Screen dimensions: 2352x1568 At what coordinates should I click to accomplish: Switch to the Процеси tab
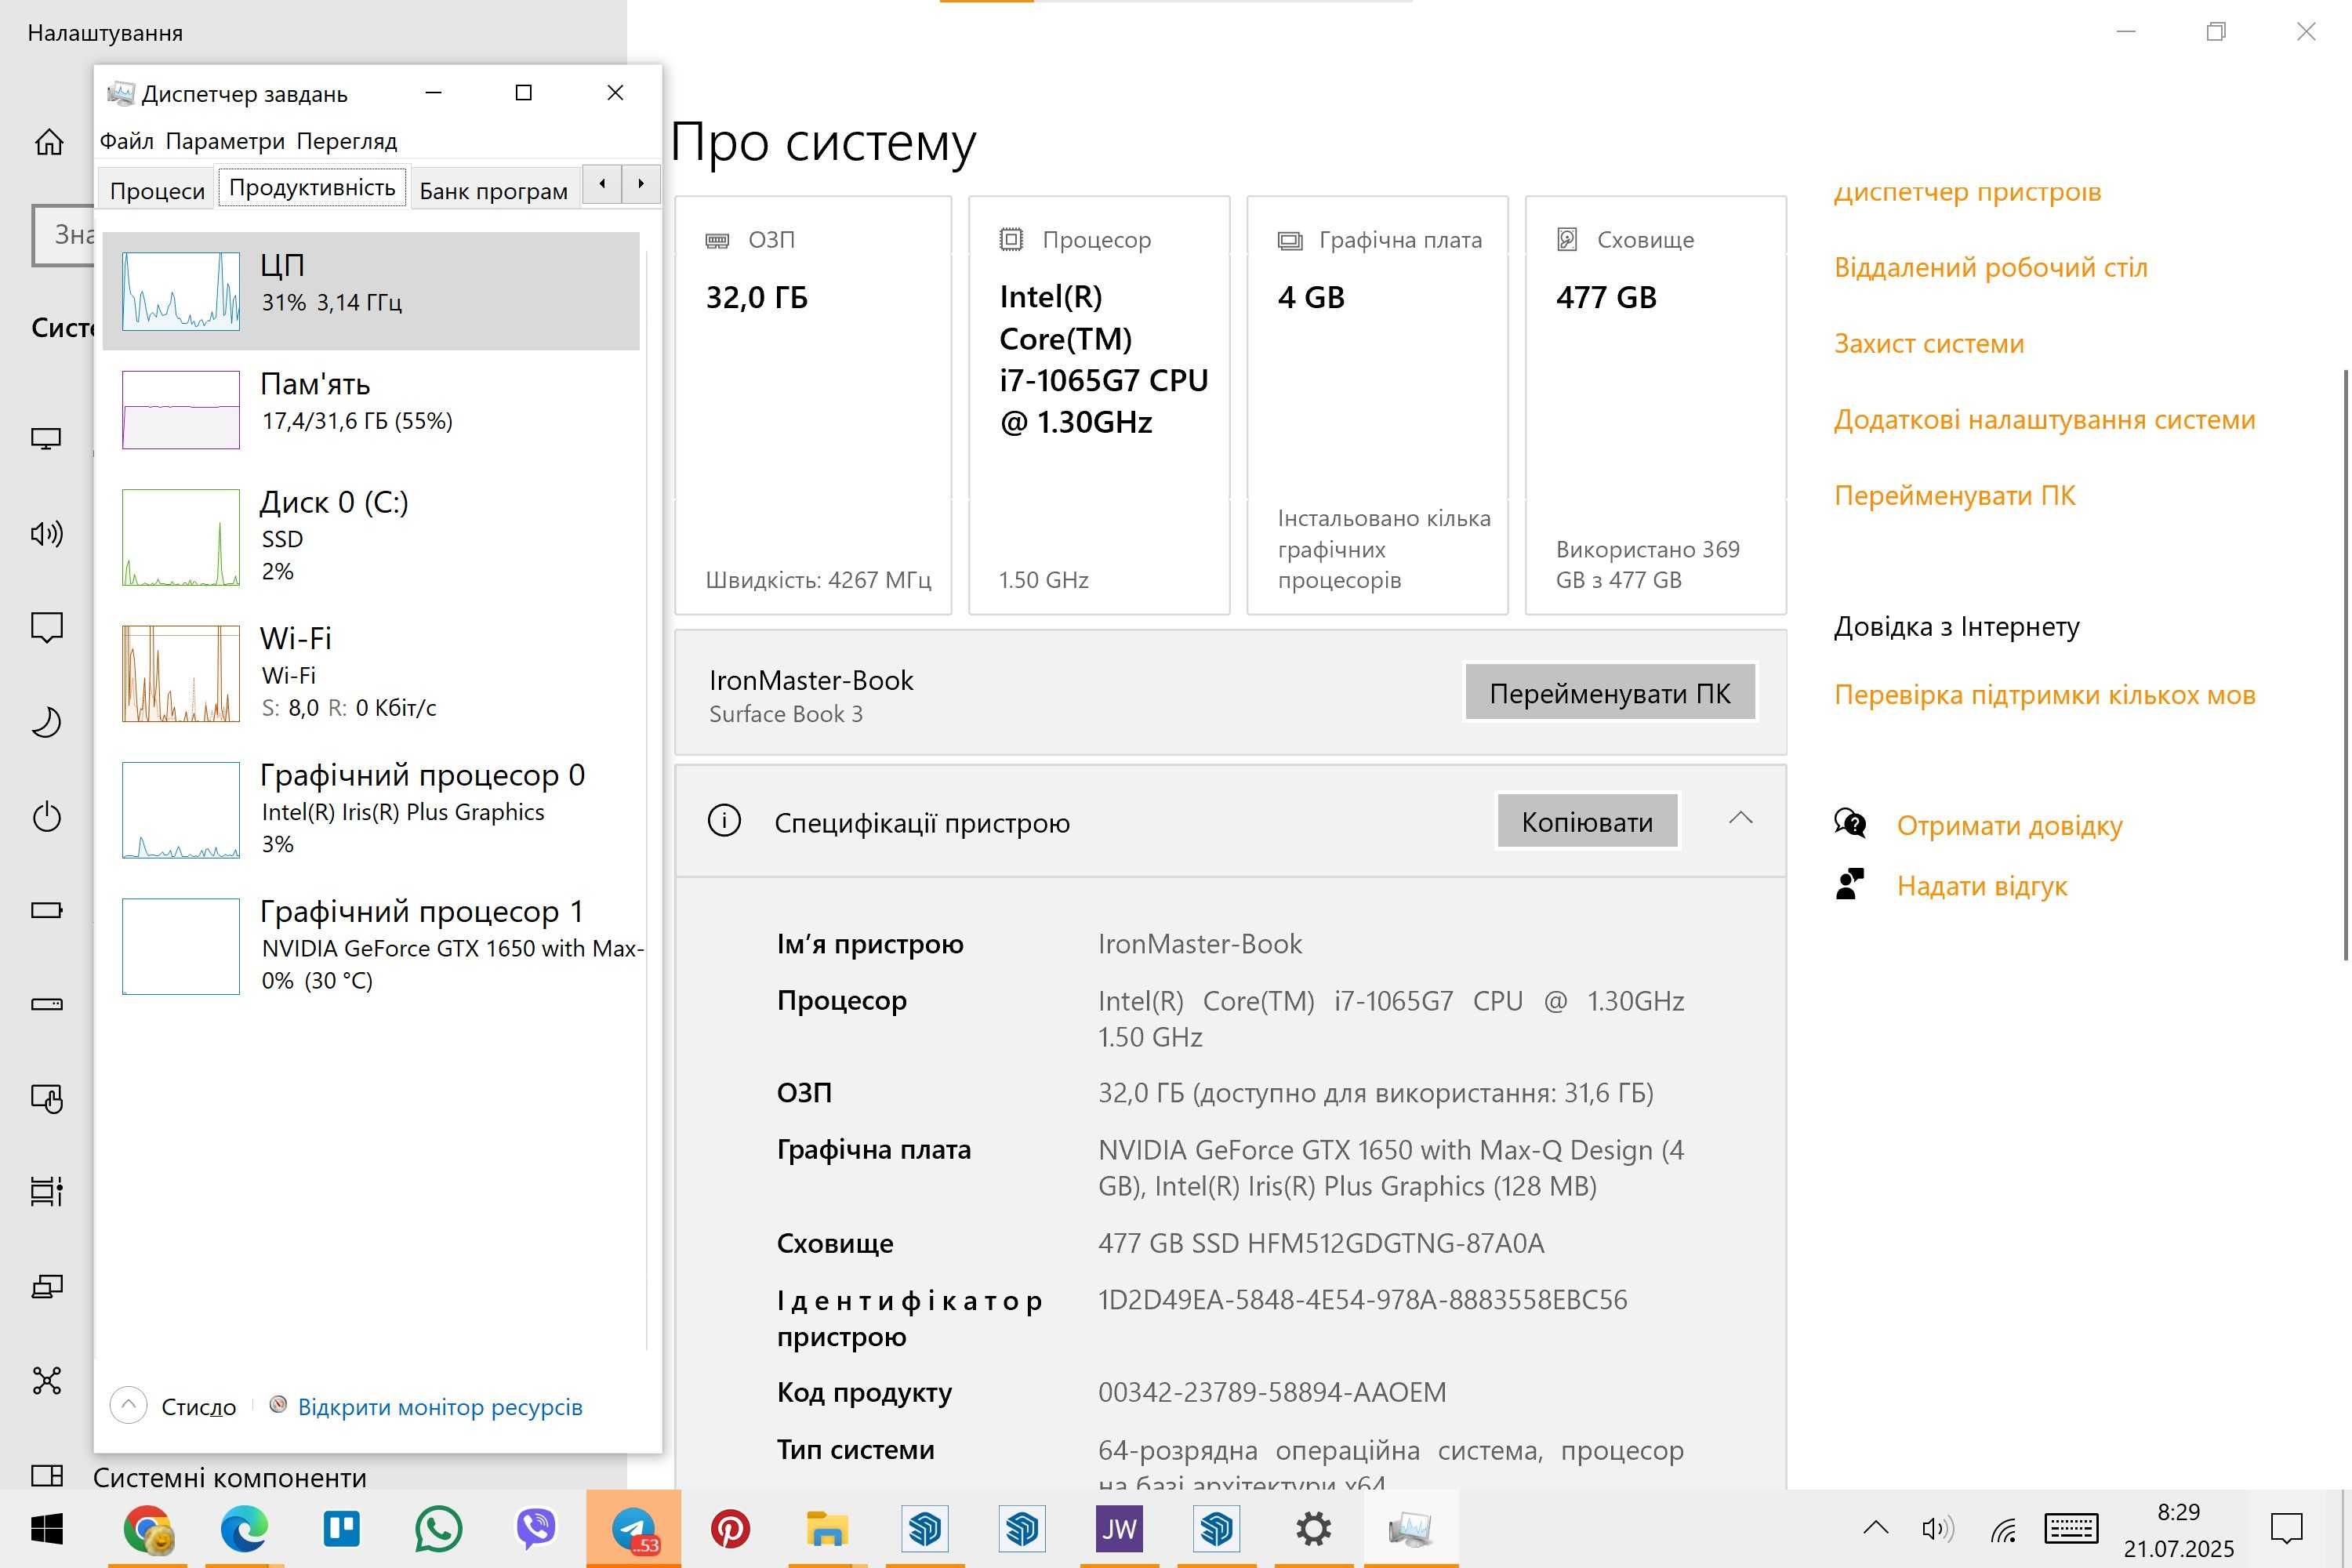(157, 190)
